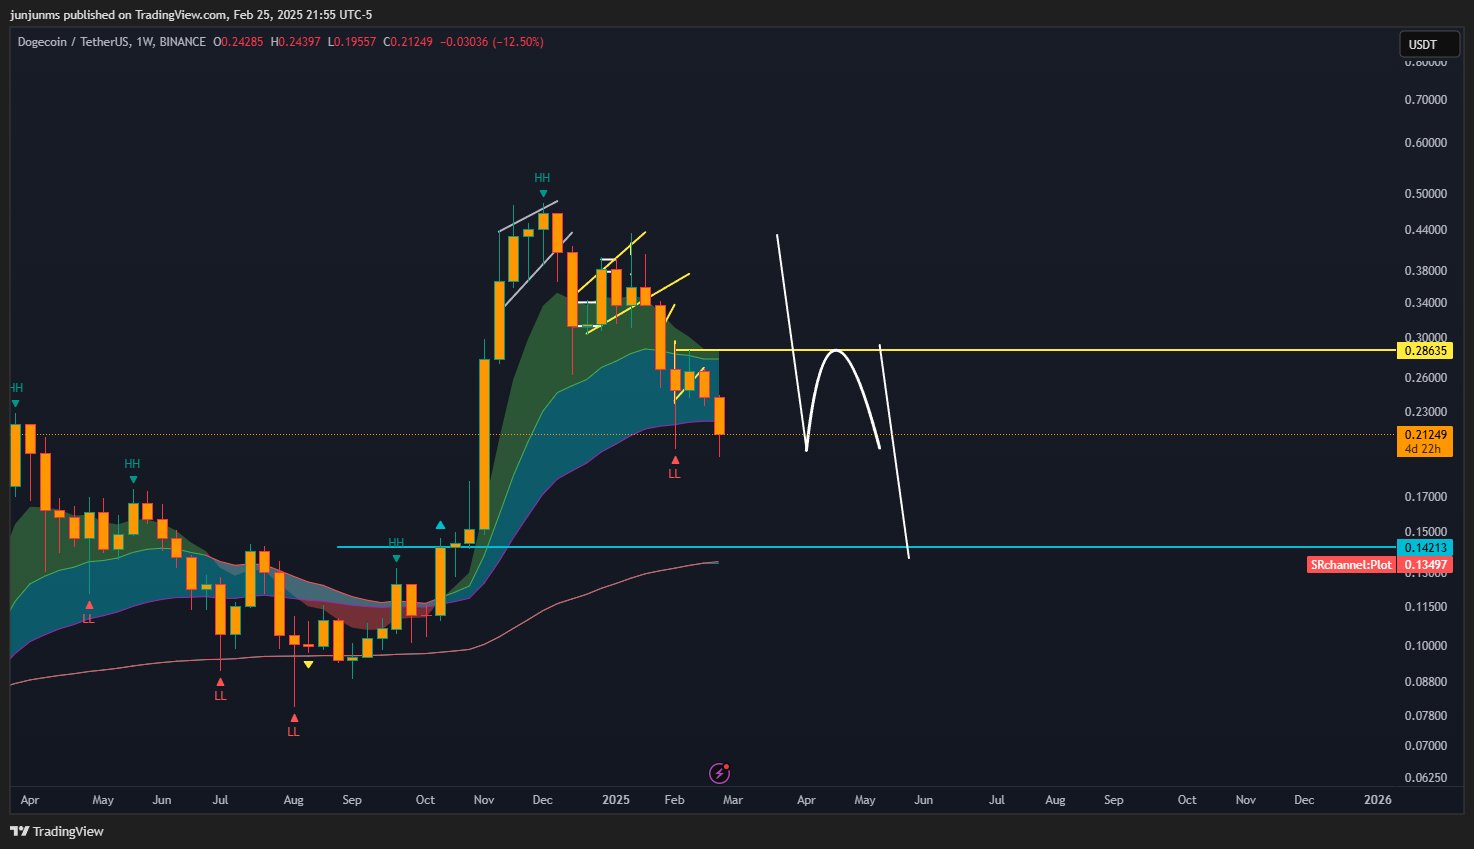Open the junjunms author link in the header

pyautogui.click(x=36, y=14)
